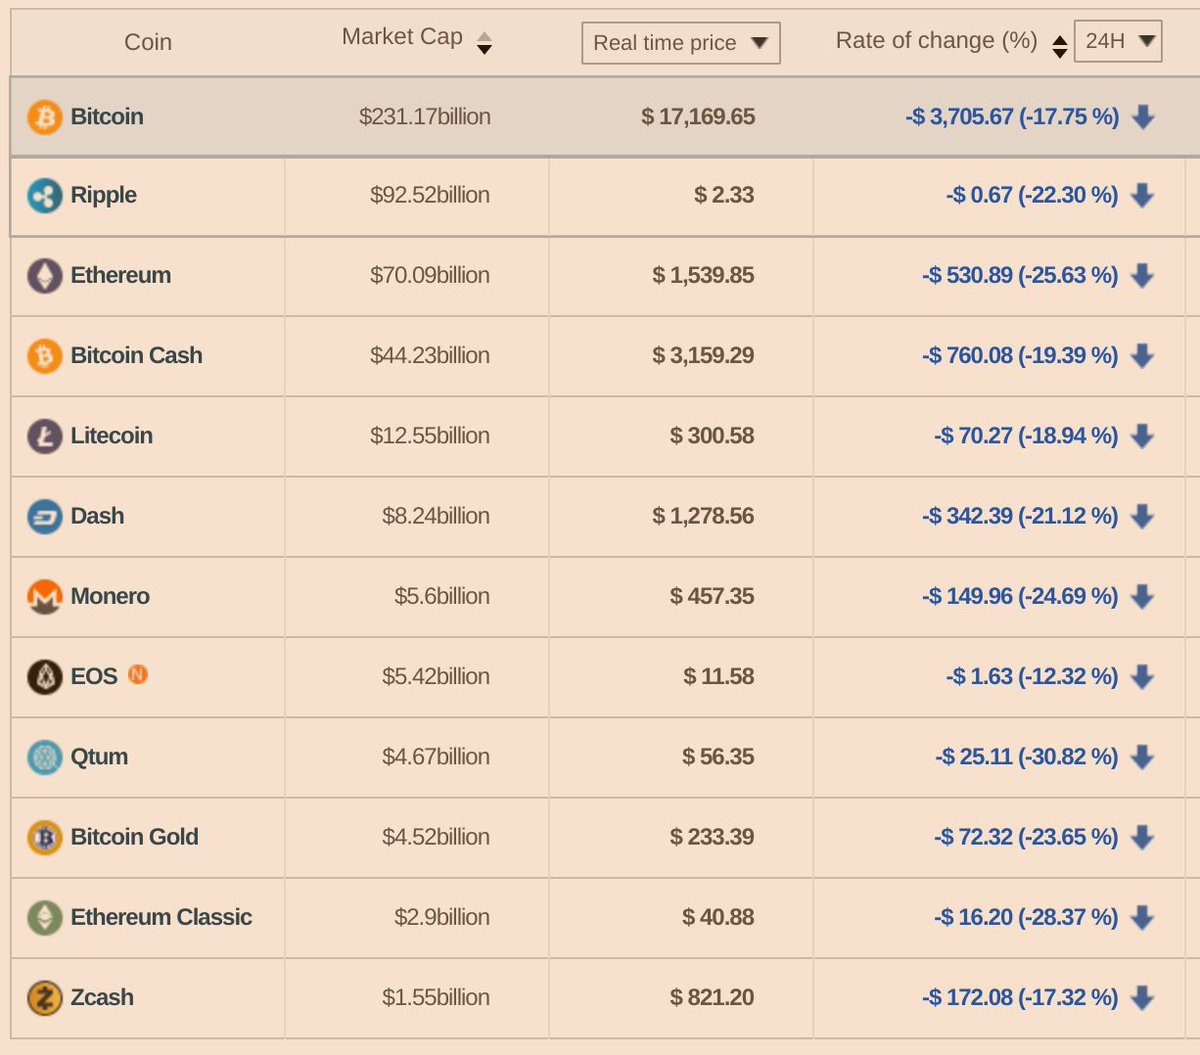The width and height of the screenshot is (1200, 1055).
Task: Open the Zcash name link
Action: (102, 998)
